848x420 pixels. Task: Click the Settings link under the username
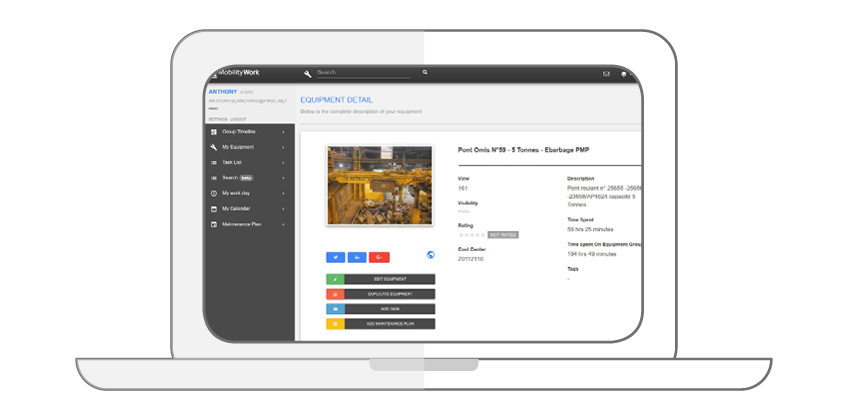coord(216,117)
